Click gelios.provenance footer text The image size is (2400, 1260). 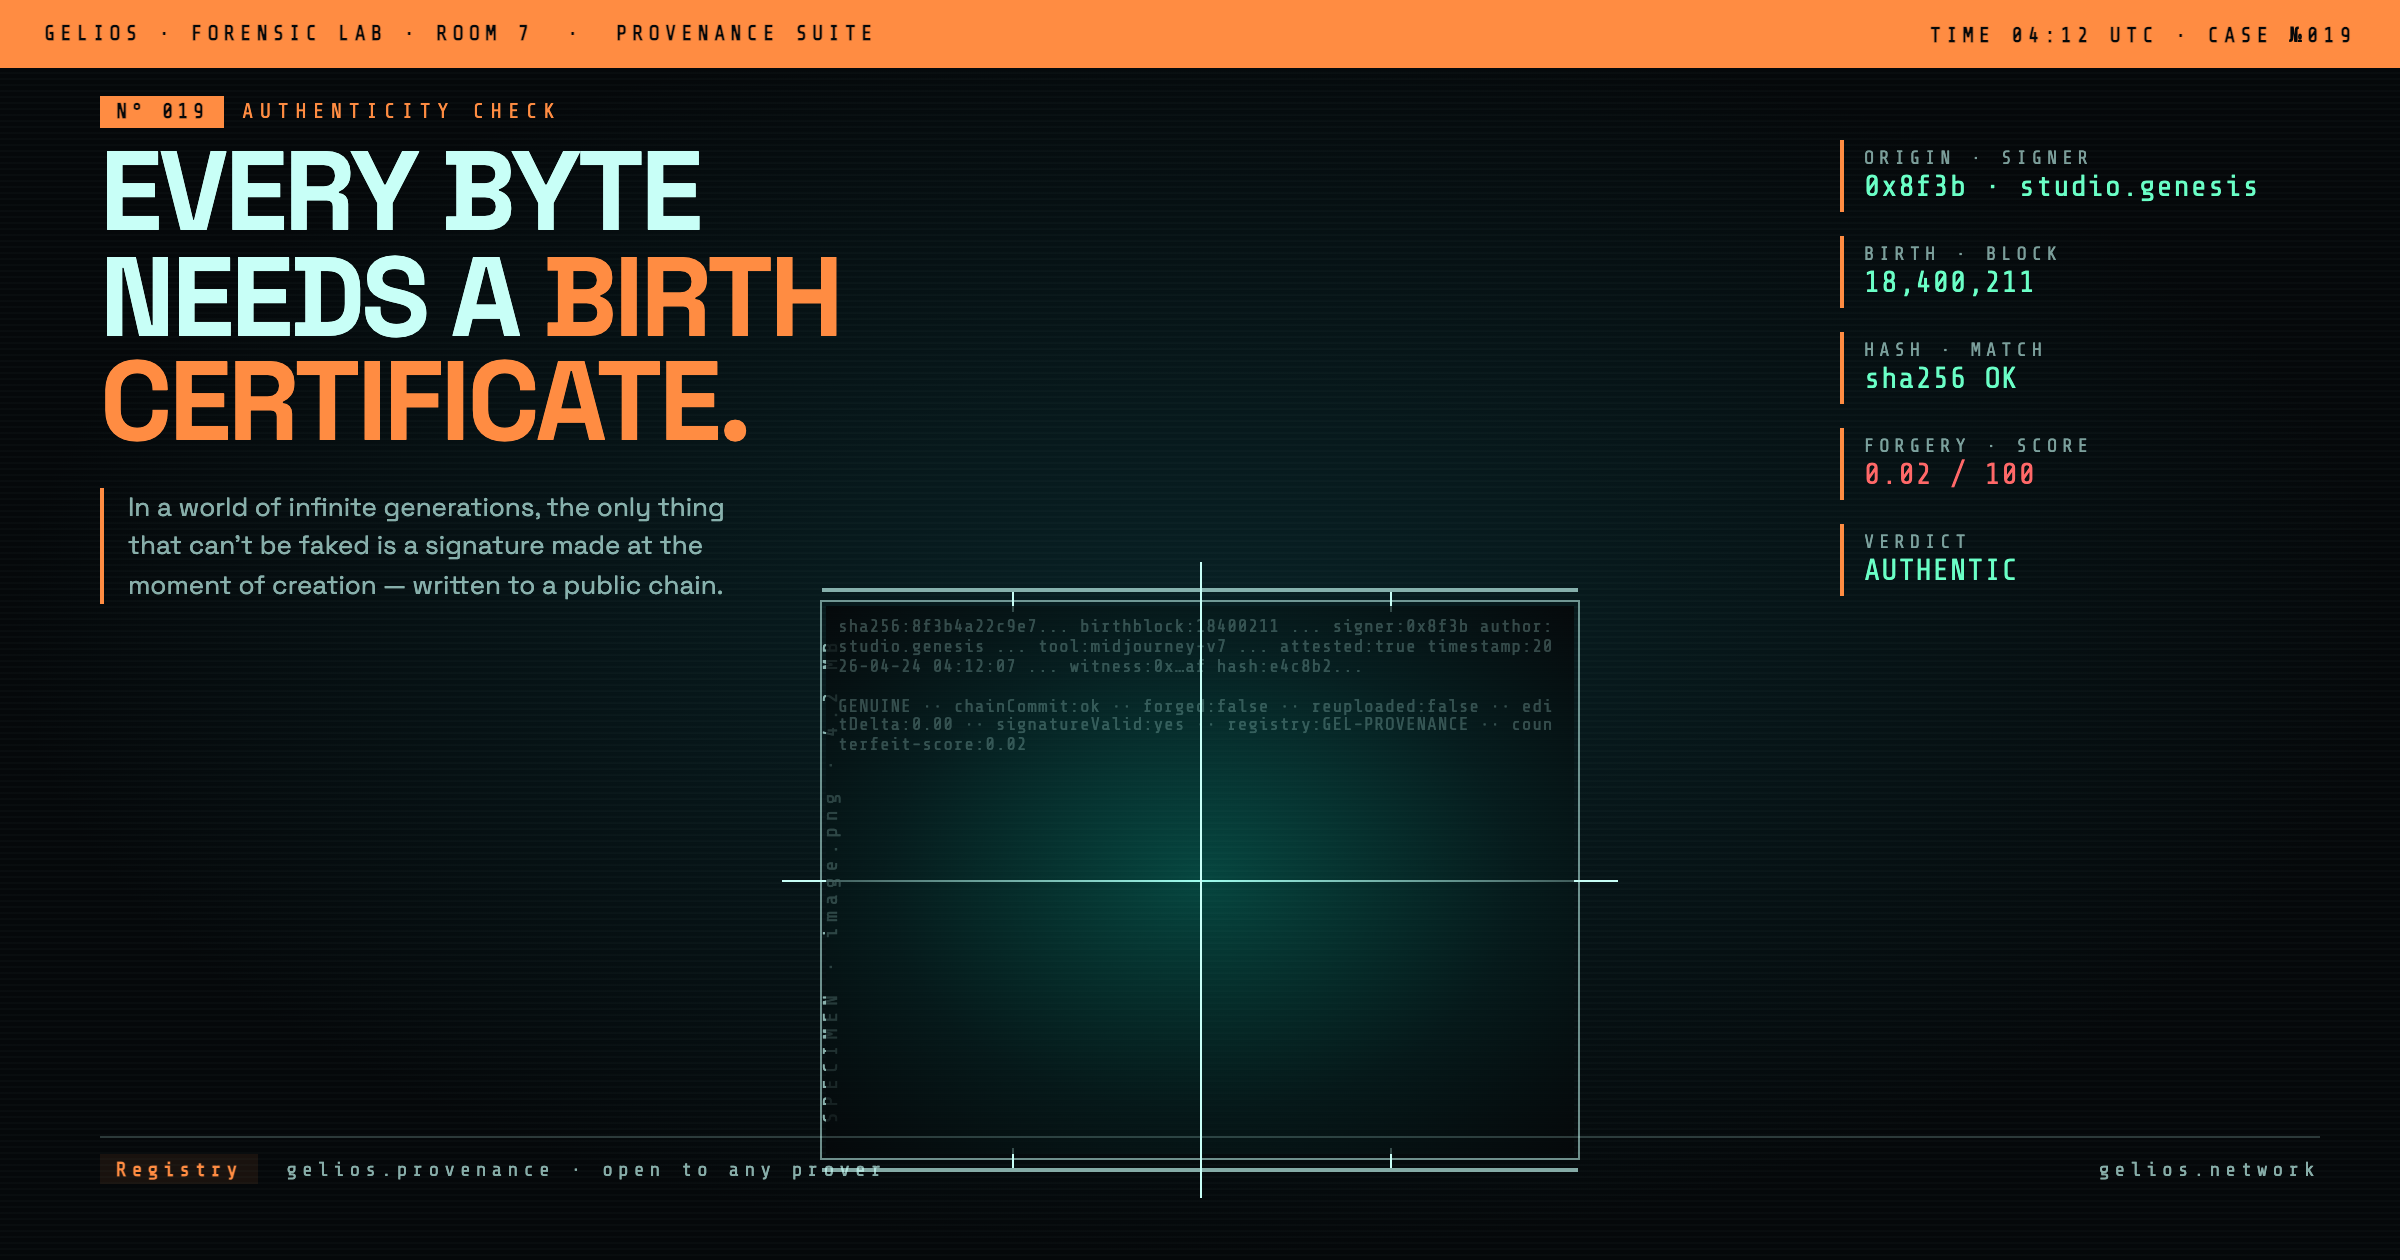click(419, 1169)
